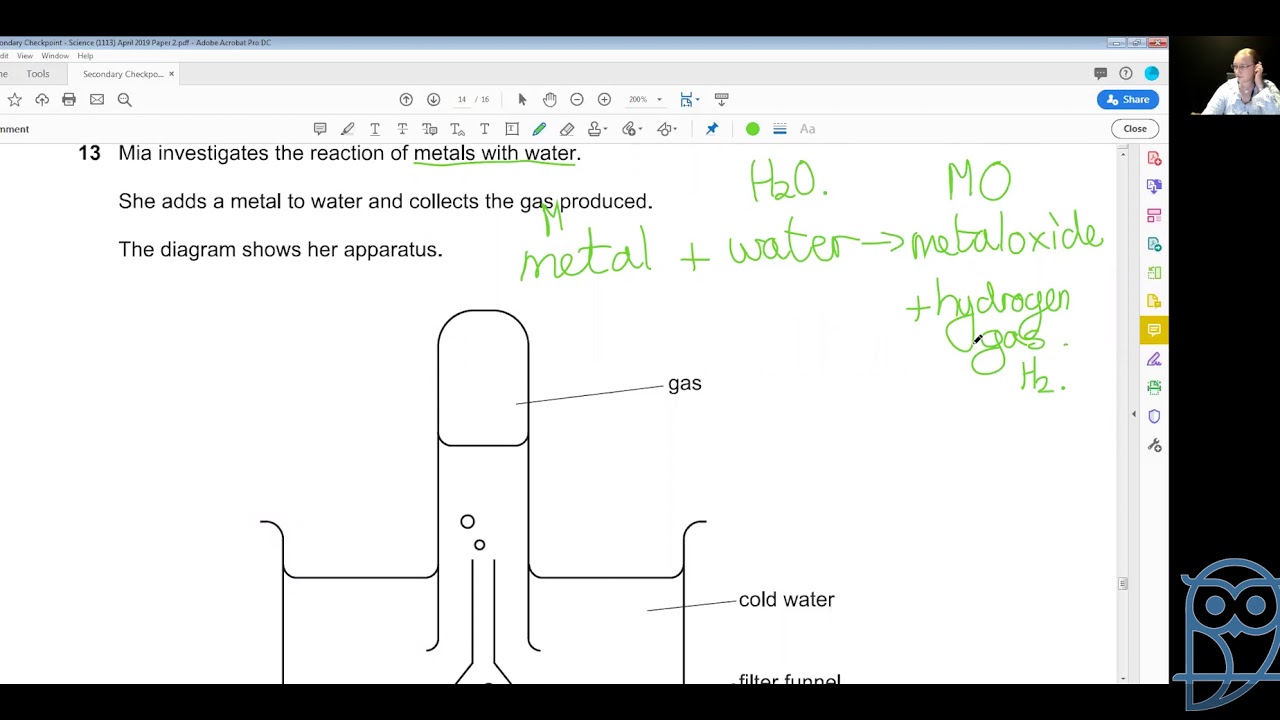Open the Tools tab
The image size is (1280, 720).
tap(38, 74)
